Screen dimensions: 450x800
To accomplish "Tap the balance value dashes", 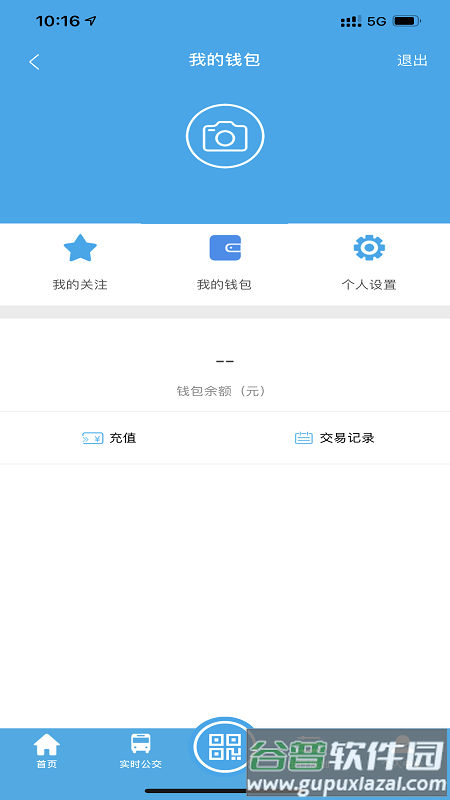I will [225, 362].
